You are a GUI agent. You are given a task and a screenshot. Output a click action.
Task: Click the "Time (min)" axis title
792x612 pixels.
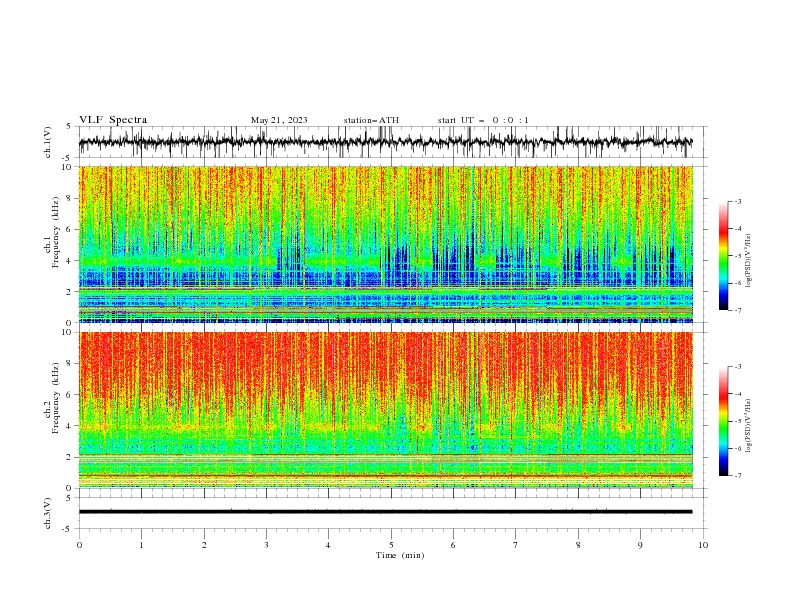coord(400,555)
